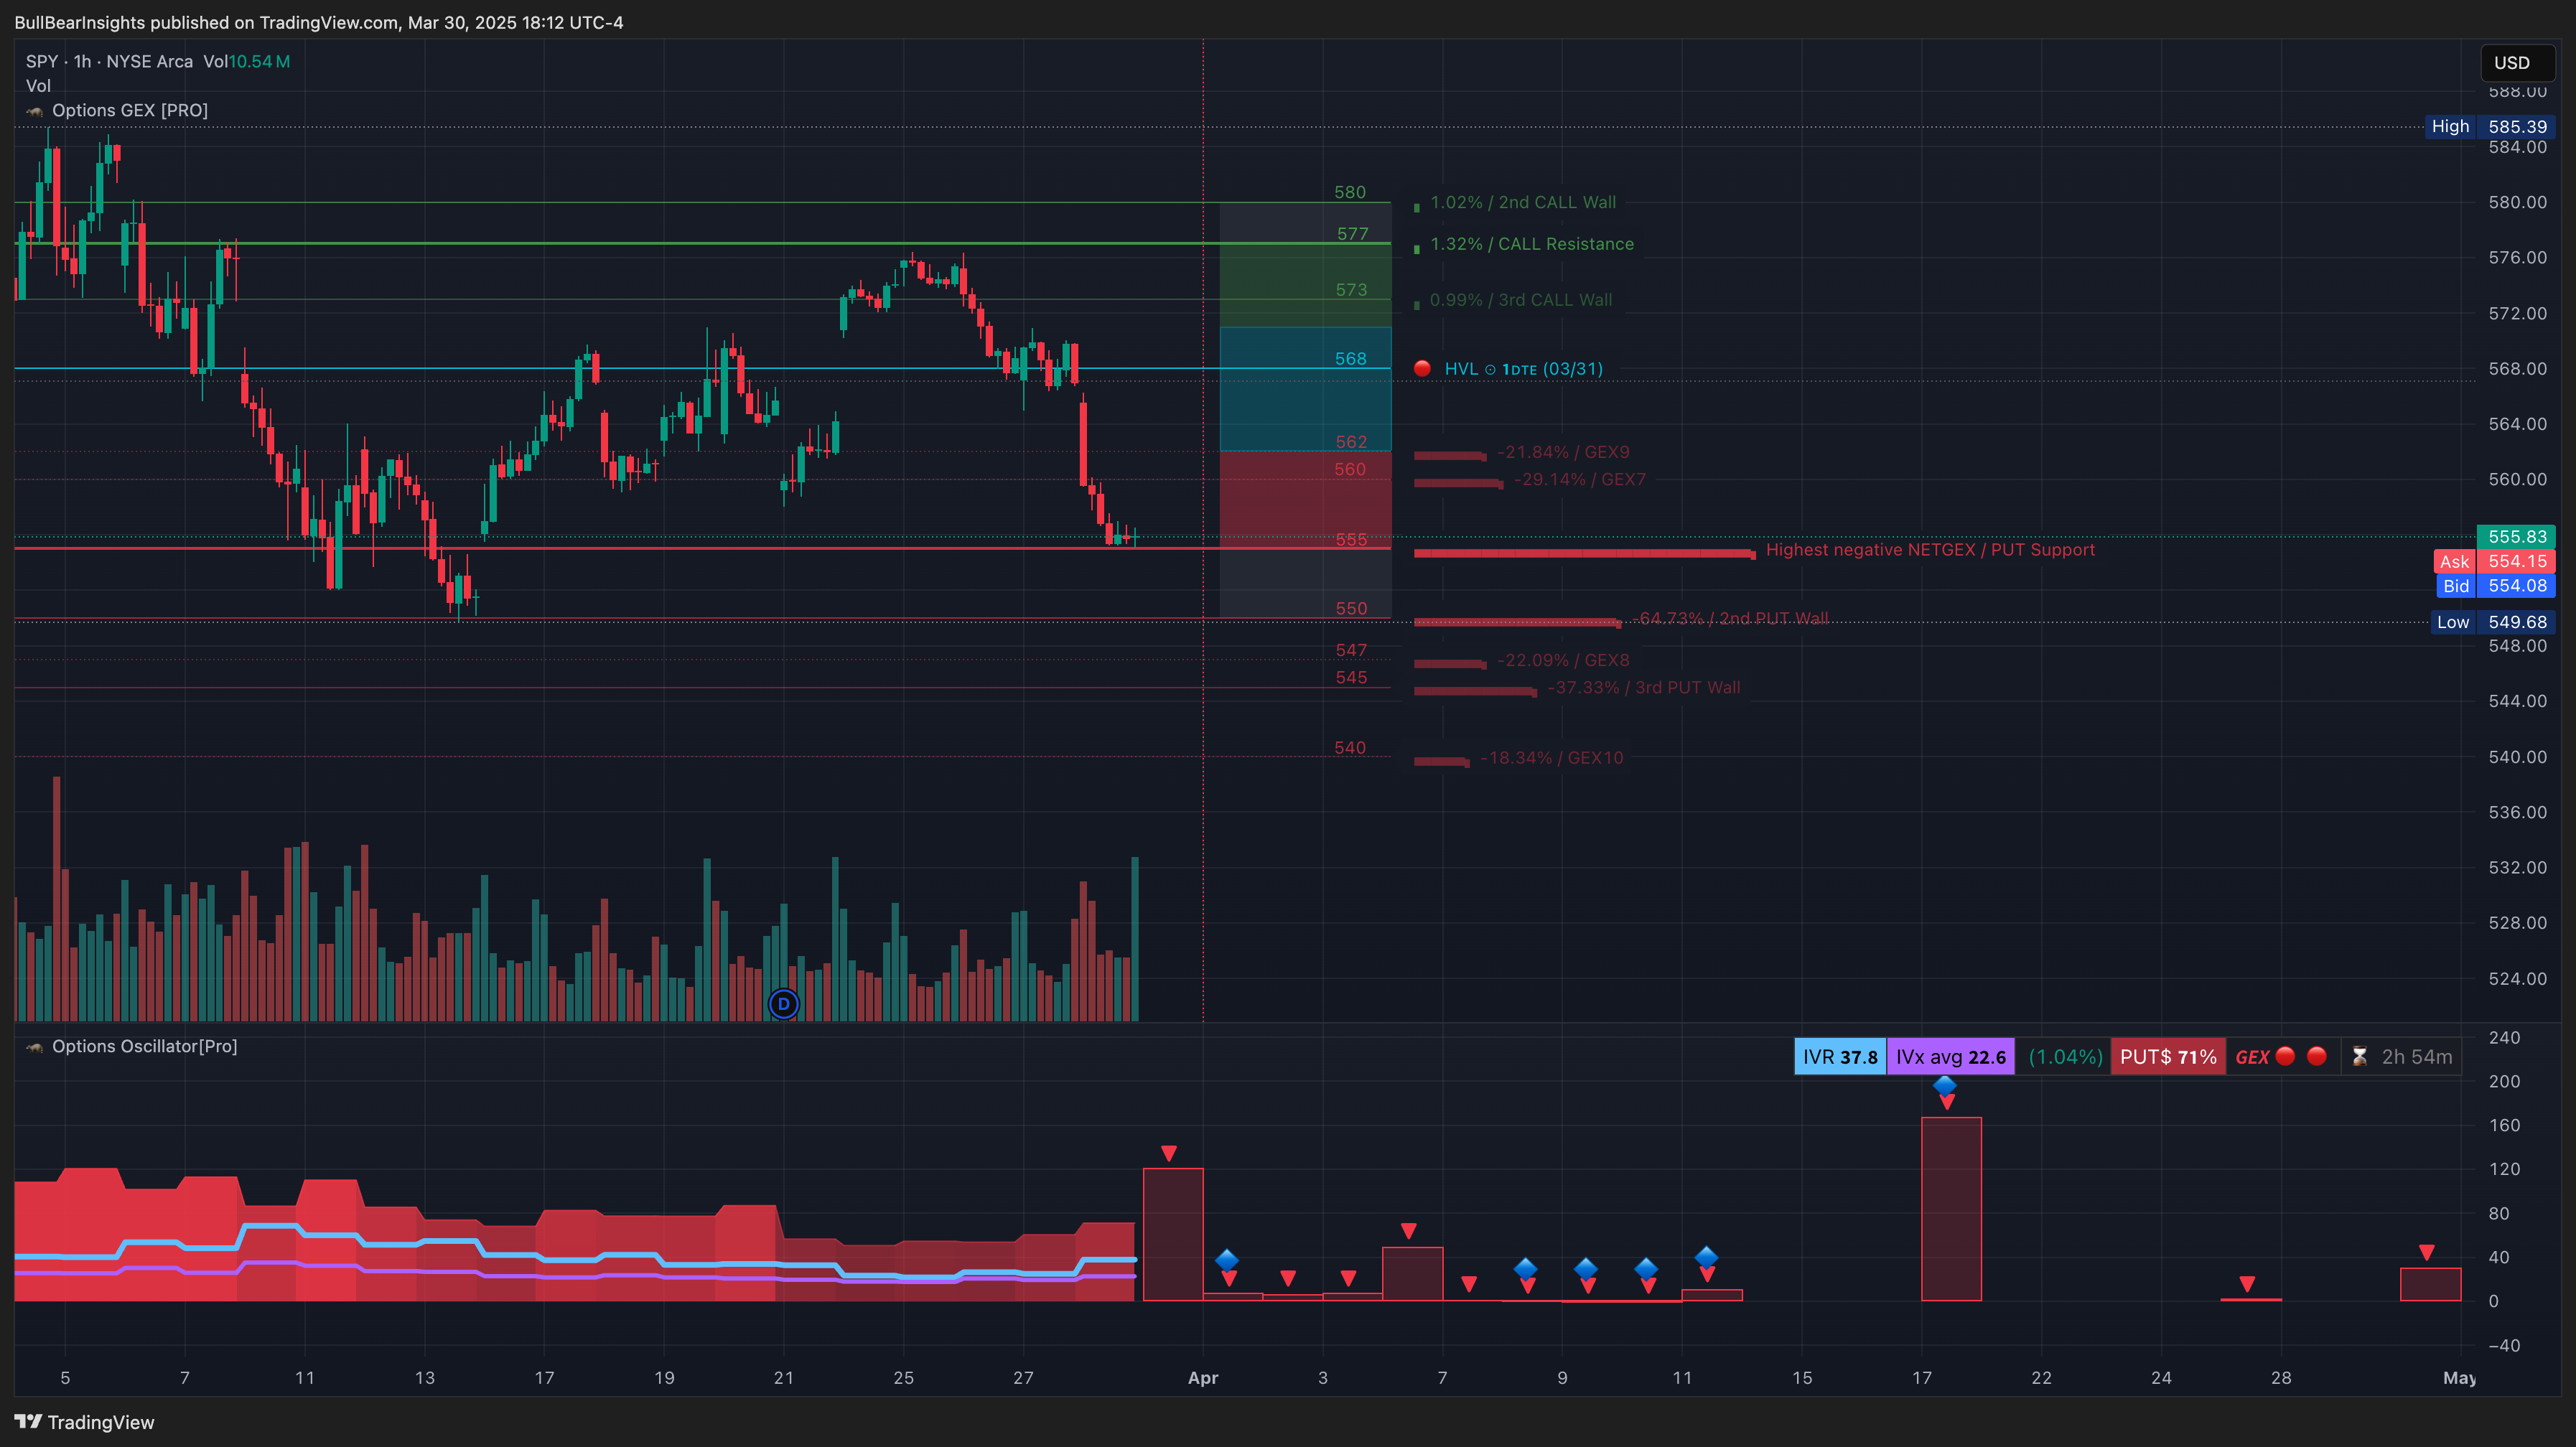Click the IVx avg 22.6 badge
This screenshot has height=1447, width=2576.
1951,1057
